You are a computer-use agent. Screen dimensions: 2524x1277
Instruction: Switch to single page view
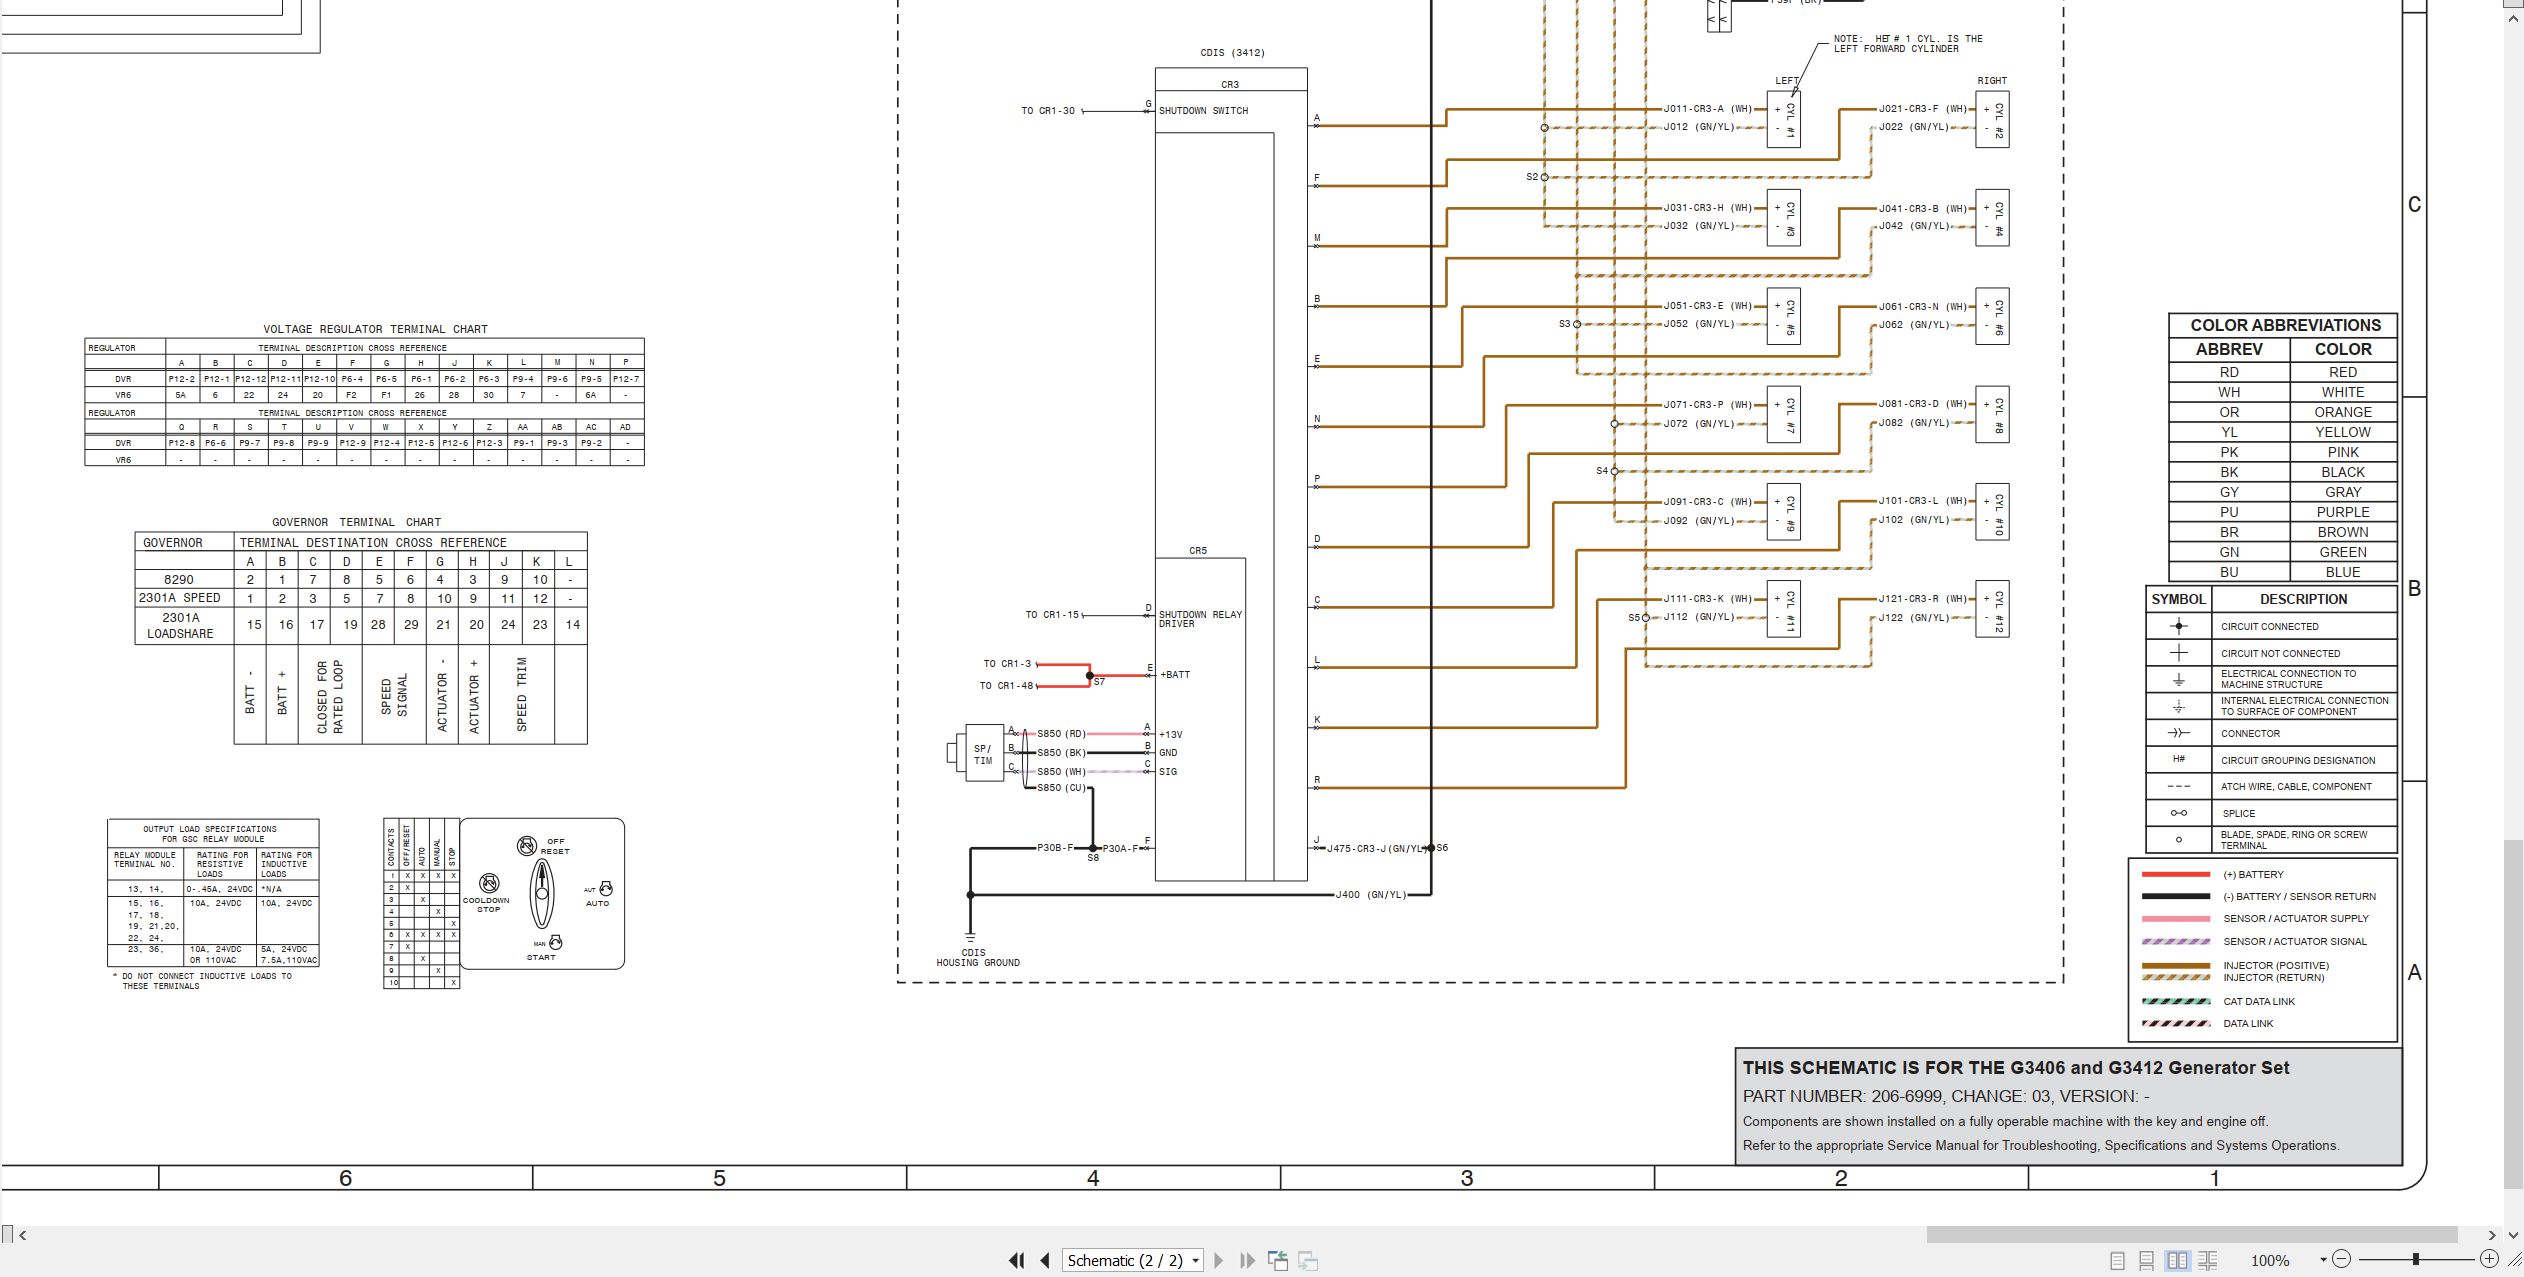click(x=2117, y=1261)
